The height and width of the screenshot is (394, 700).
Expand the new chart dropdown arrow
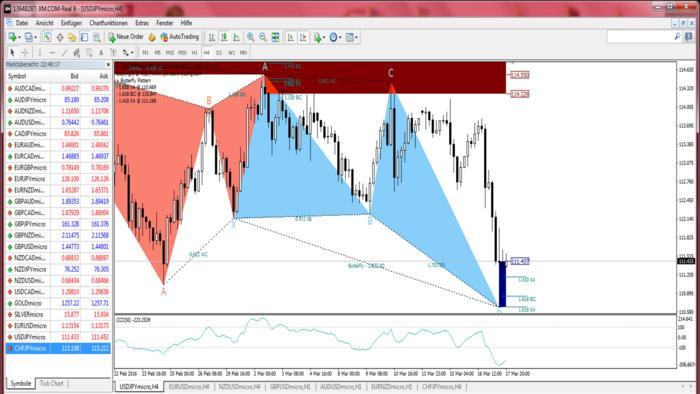(x=19, y=37)
